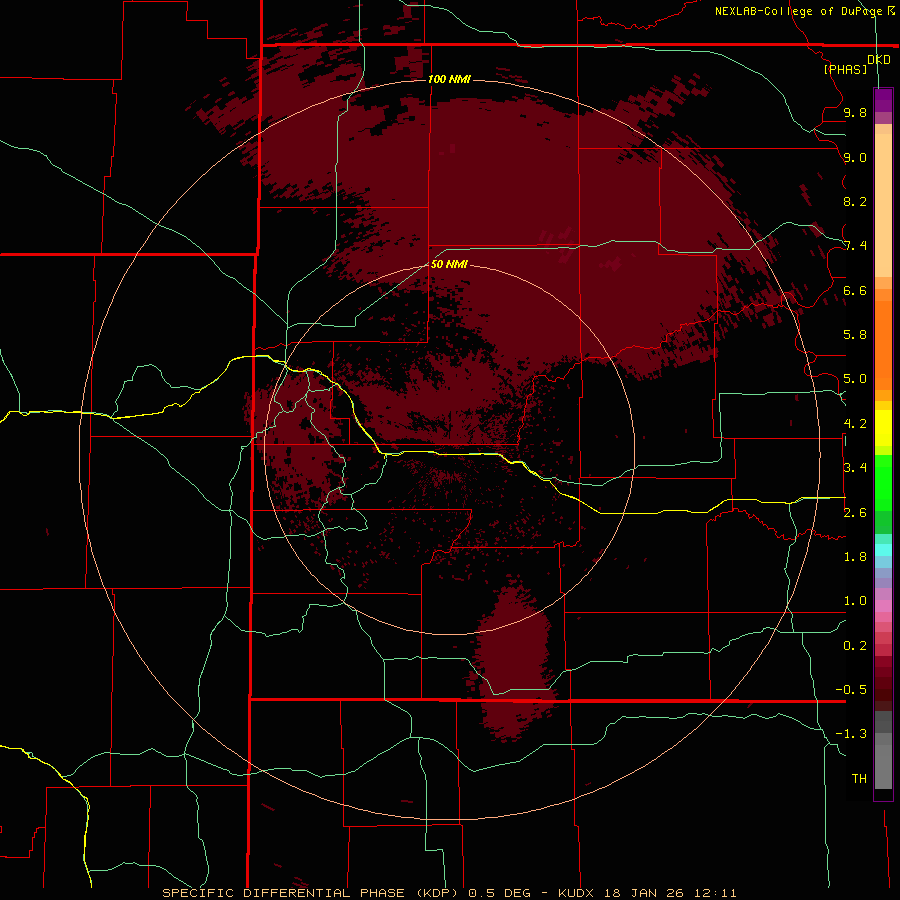The height and width of the screenshot is (900, 900).
Task: Select the "DKD" label above the color scale
Action: coord(879,59)
